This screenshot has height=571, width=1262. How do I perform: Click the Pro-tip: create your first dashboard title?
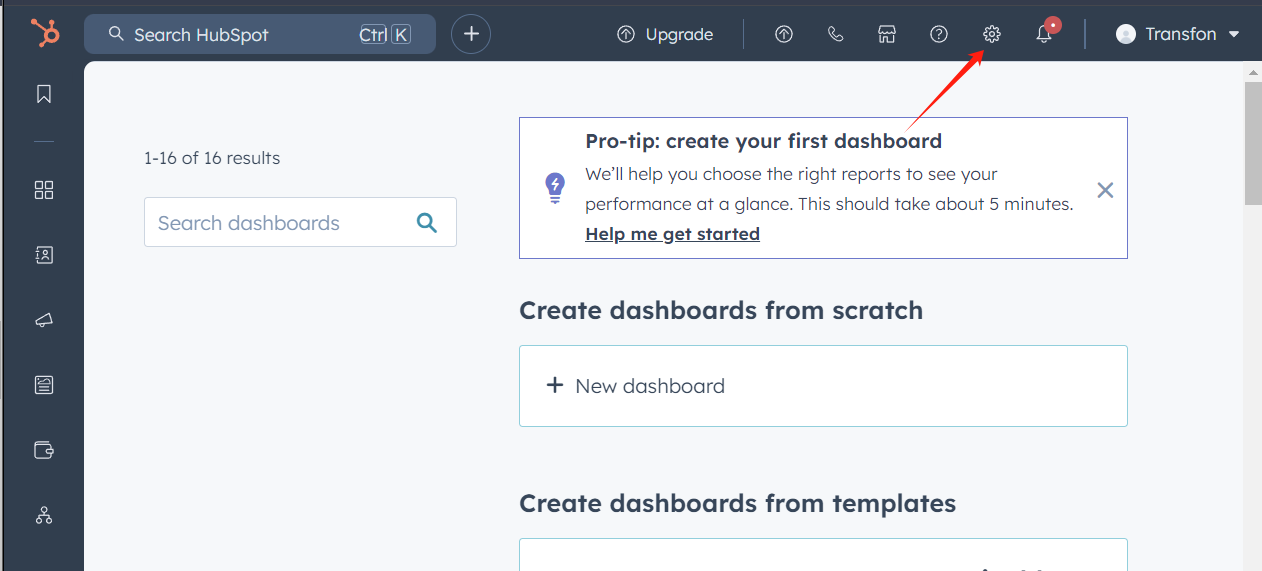764,141
